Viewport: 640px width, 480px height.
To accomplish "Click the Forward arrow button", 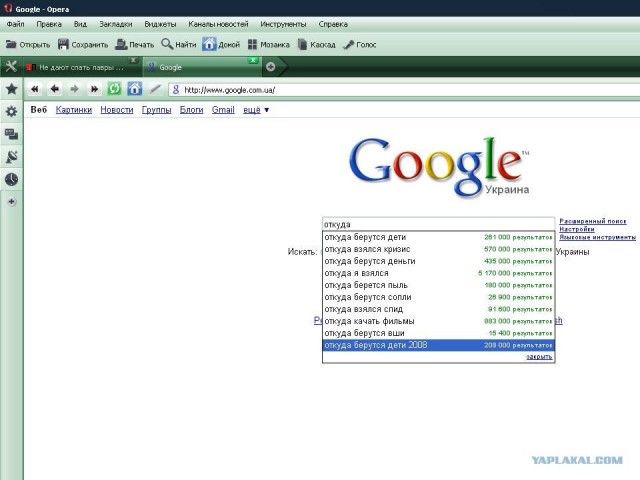I will [74, 89].
